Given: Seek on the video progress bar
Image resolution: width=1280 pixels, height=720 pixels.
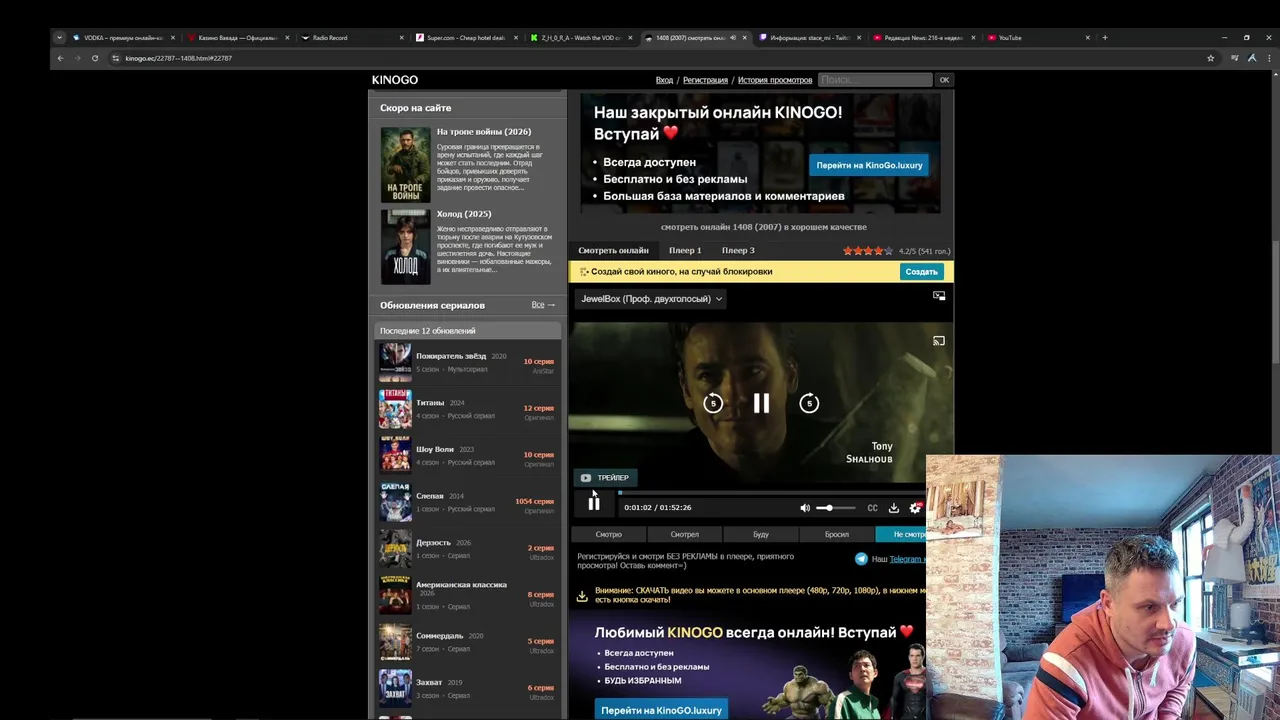Looking at the screenshot, I should [x=770, y=492].
